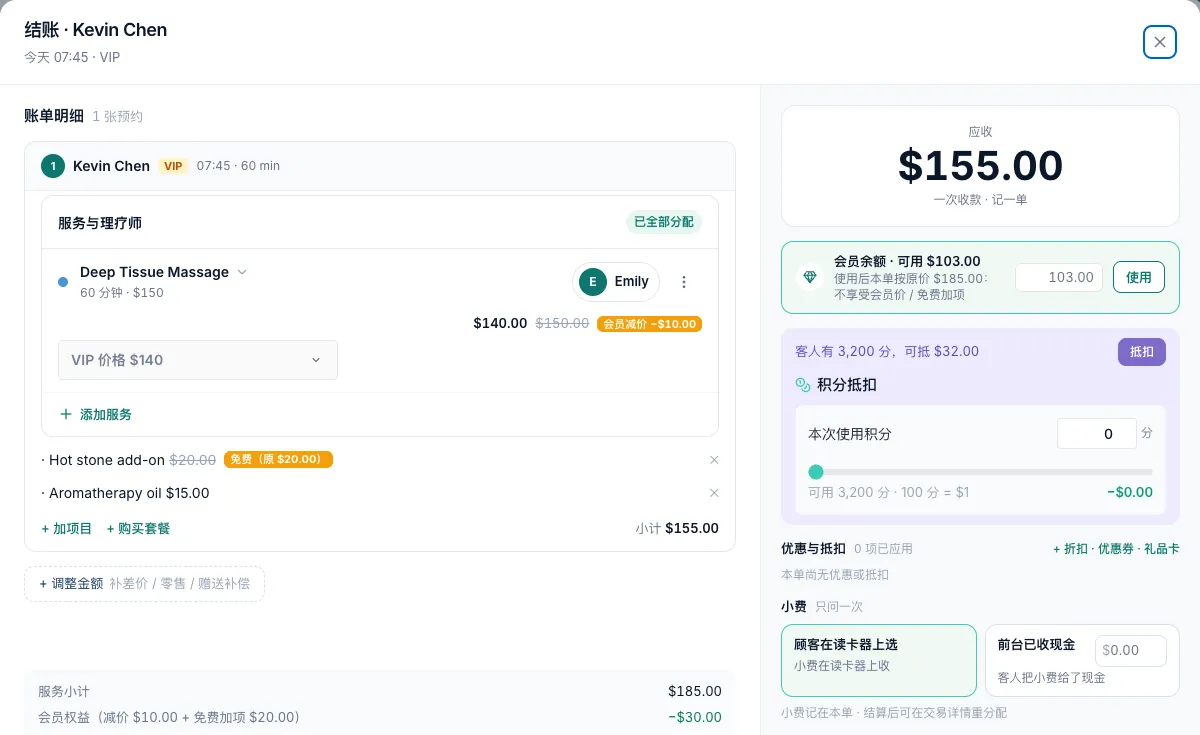Image resolution: width=1200 pixels, height=735 pixels.
Task: Click the 60 分钟 · $150 service detail
Action: pyautogui.click(x=122, y=293)
